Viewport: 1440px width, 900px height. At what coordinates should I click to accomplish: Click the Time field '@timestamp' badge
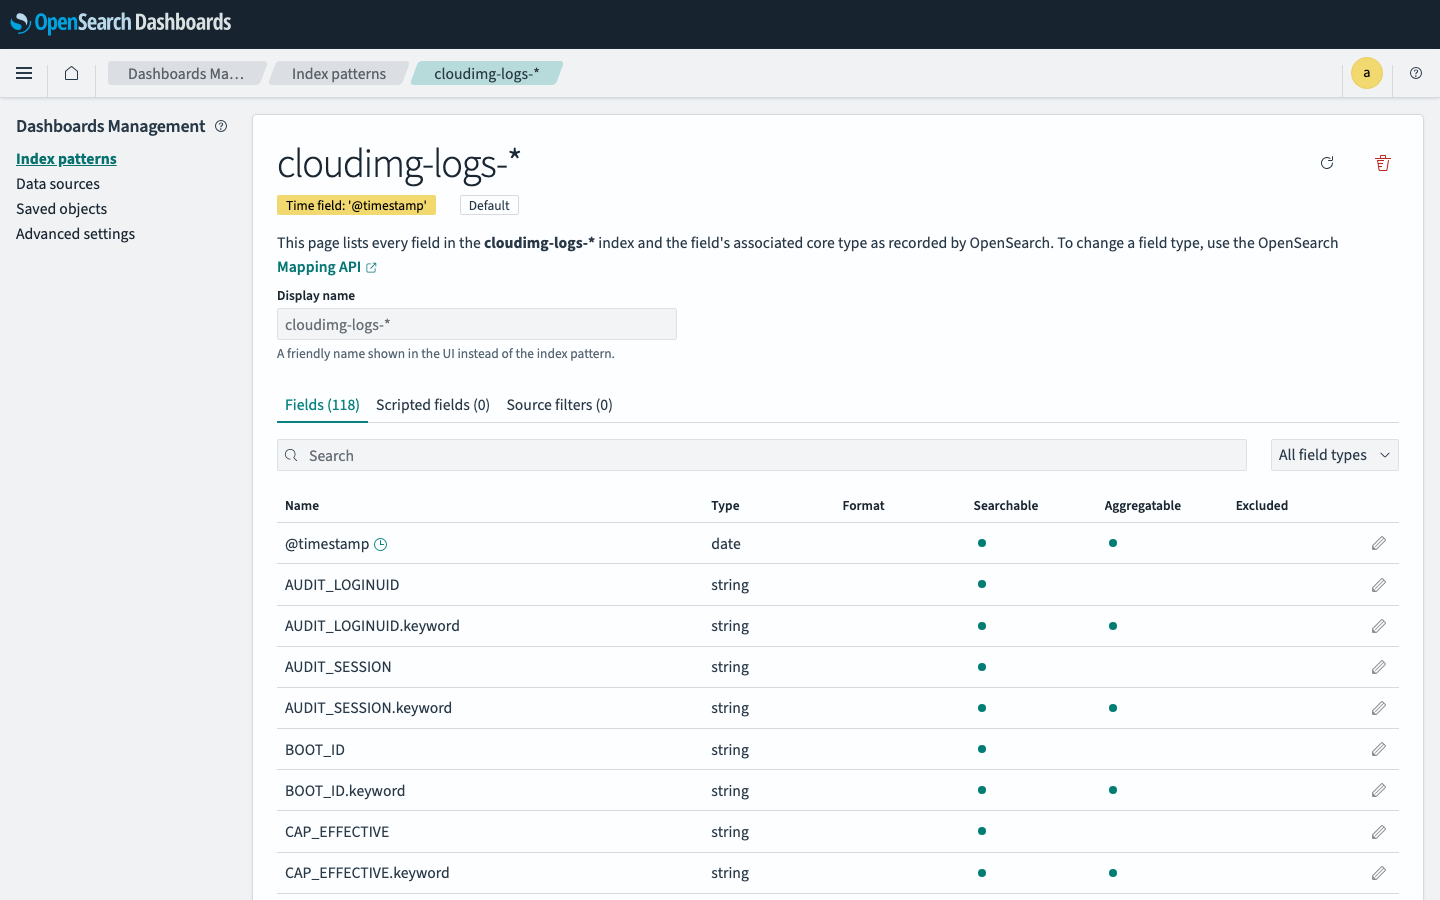coord(356,205)
